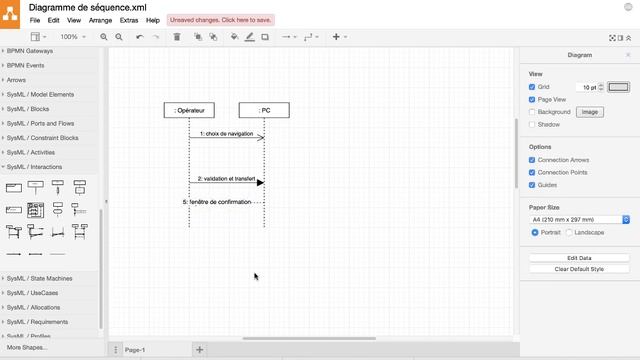This screenshot has height=360, width=640.
Task: Toggle the format panel icon
Action: click(x=620, y=38)
